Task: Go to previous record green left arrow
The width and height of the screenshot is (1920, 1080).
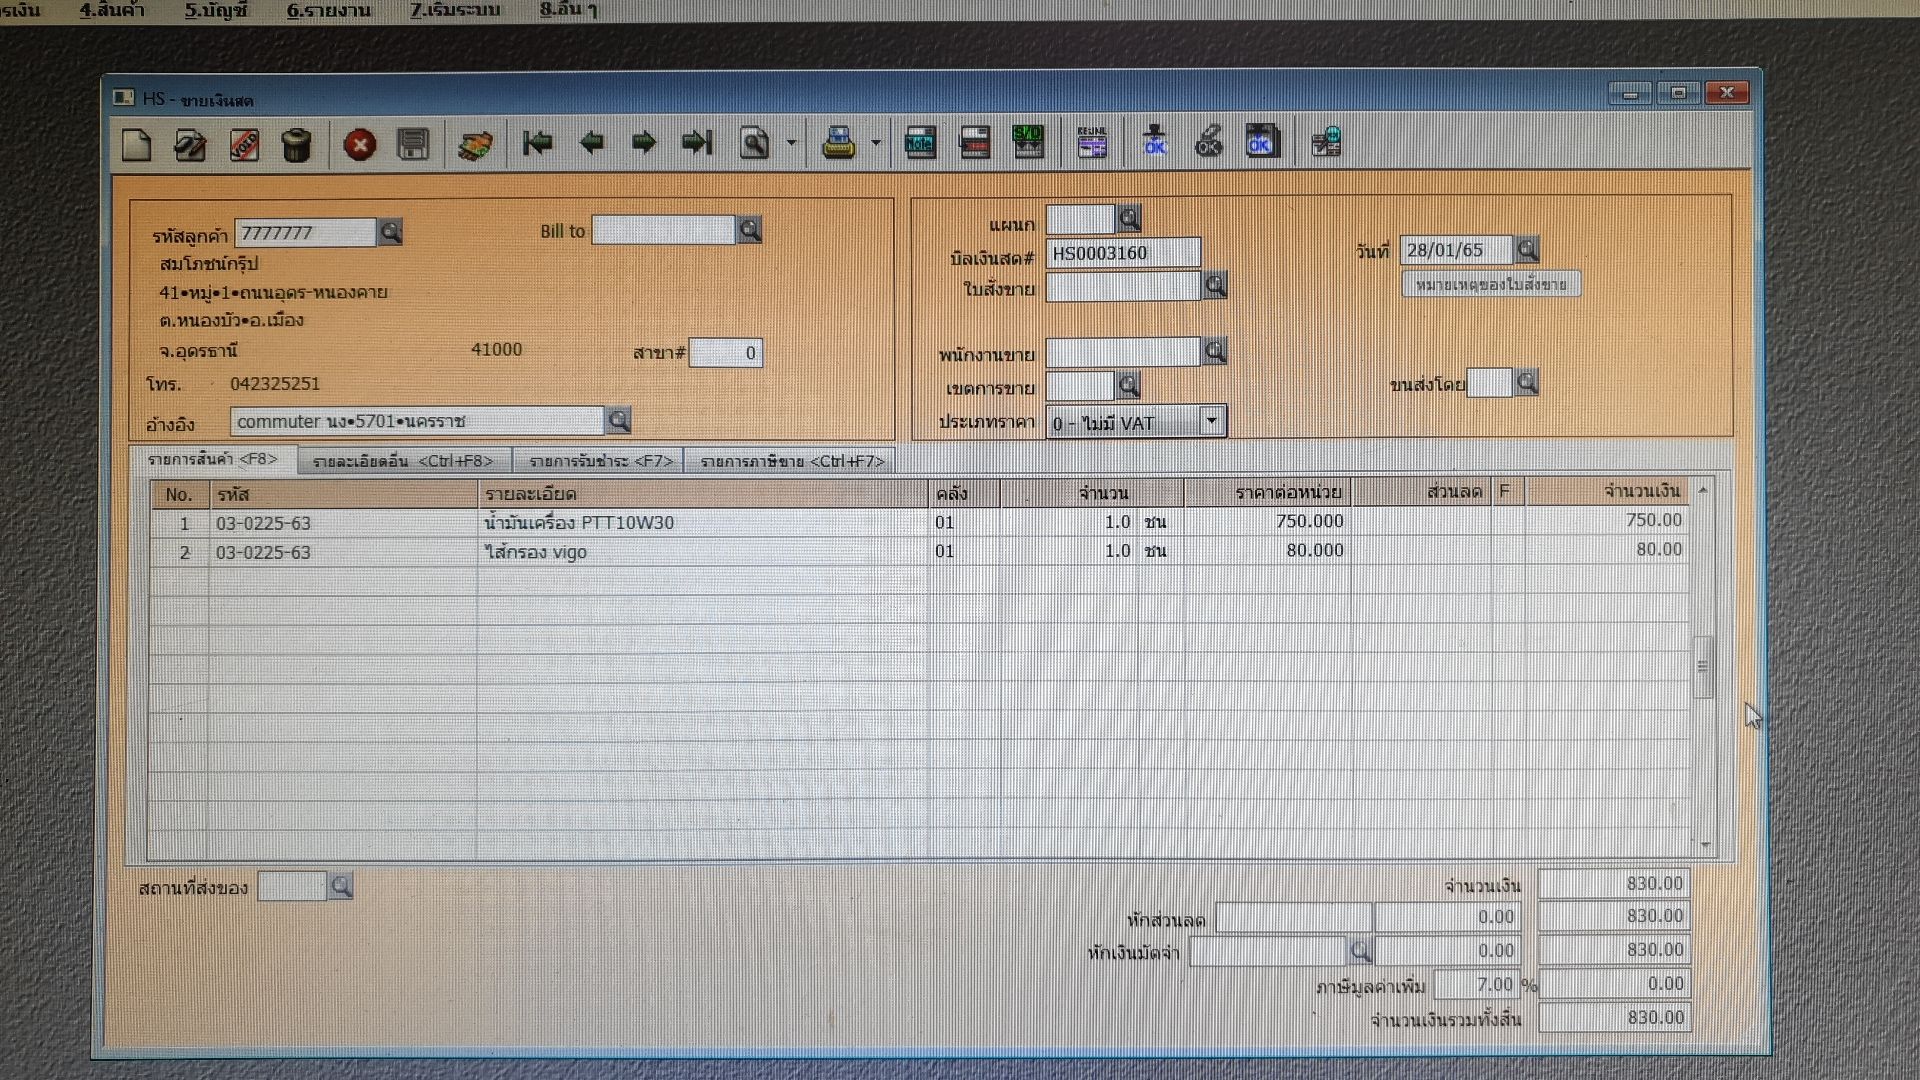Action: point(591,143)
